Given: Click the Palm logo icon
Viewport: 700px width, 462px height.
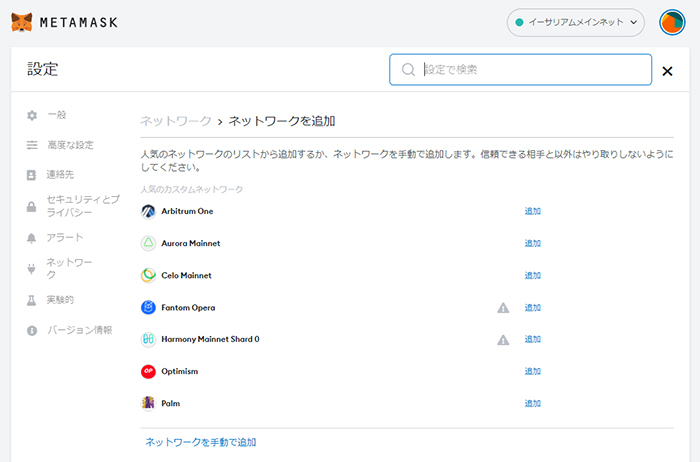Looking at the screenshot, I should pos(148,403).
